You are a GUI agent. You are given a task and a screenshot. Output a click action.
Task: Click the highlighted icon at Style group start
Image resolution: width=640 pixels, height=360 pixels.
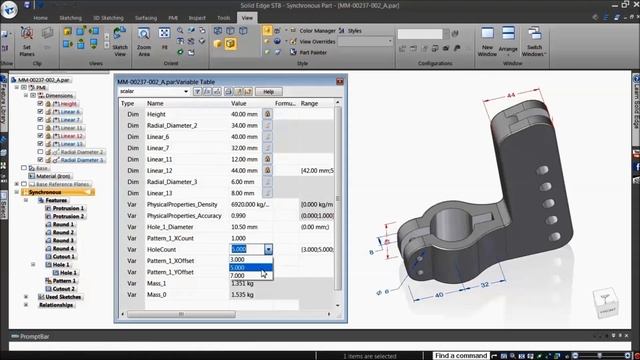click(x=267, y=31)
